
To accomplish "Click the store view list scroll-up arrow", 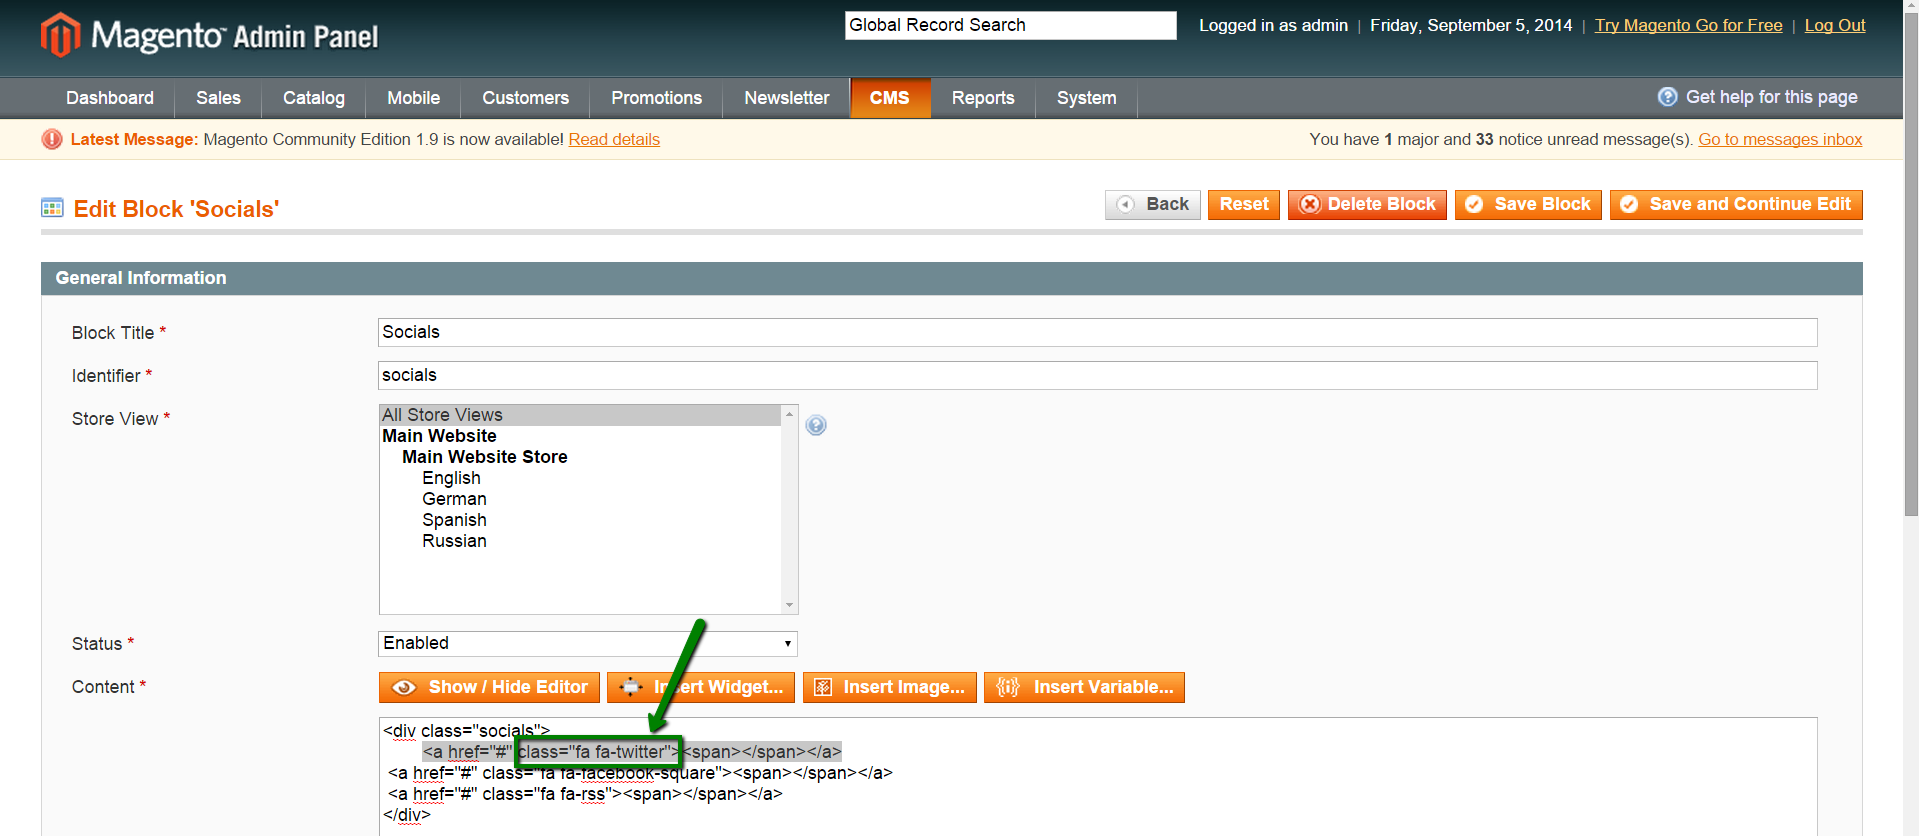I will [x=789, y=414].
